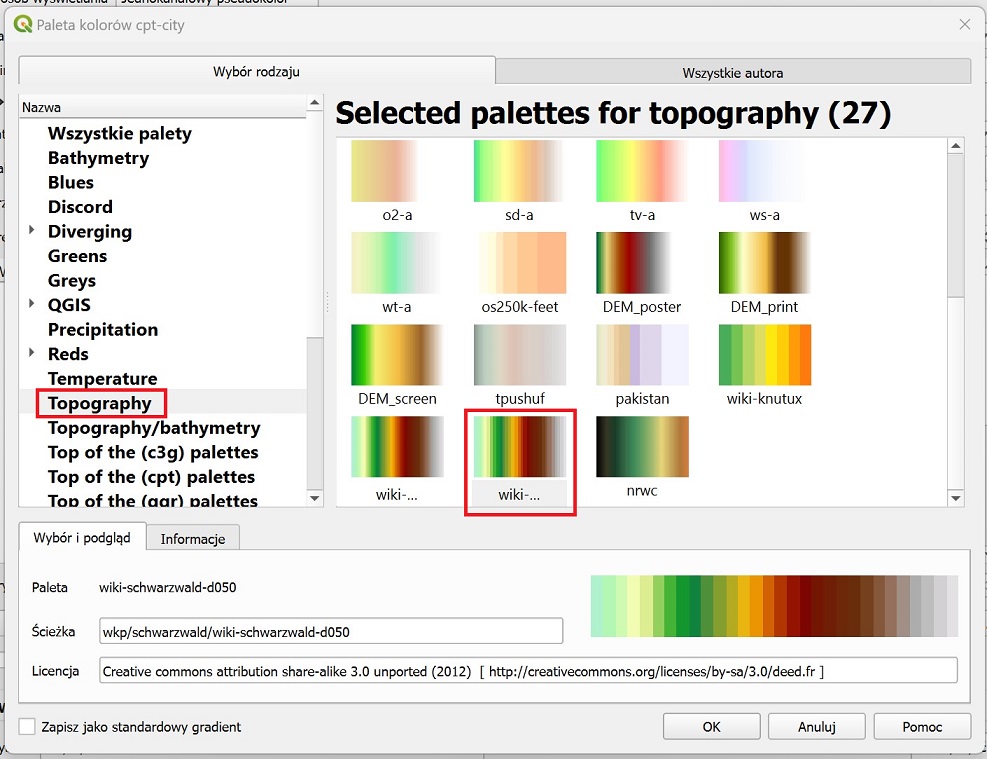Click palette name 'wiki-schwarzwald-d050' text
Image resolution: width=987 pixels, height=759 pixels.
tap(167, 588)
